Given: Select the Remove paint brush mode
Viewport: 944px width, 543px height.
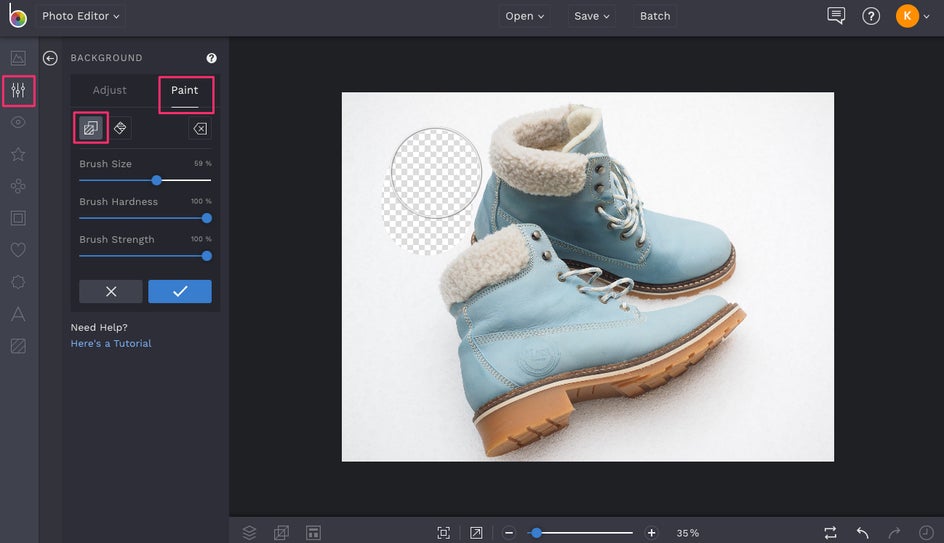Looking at the screenshot, I should (x=91, y=128).
